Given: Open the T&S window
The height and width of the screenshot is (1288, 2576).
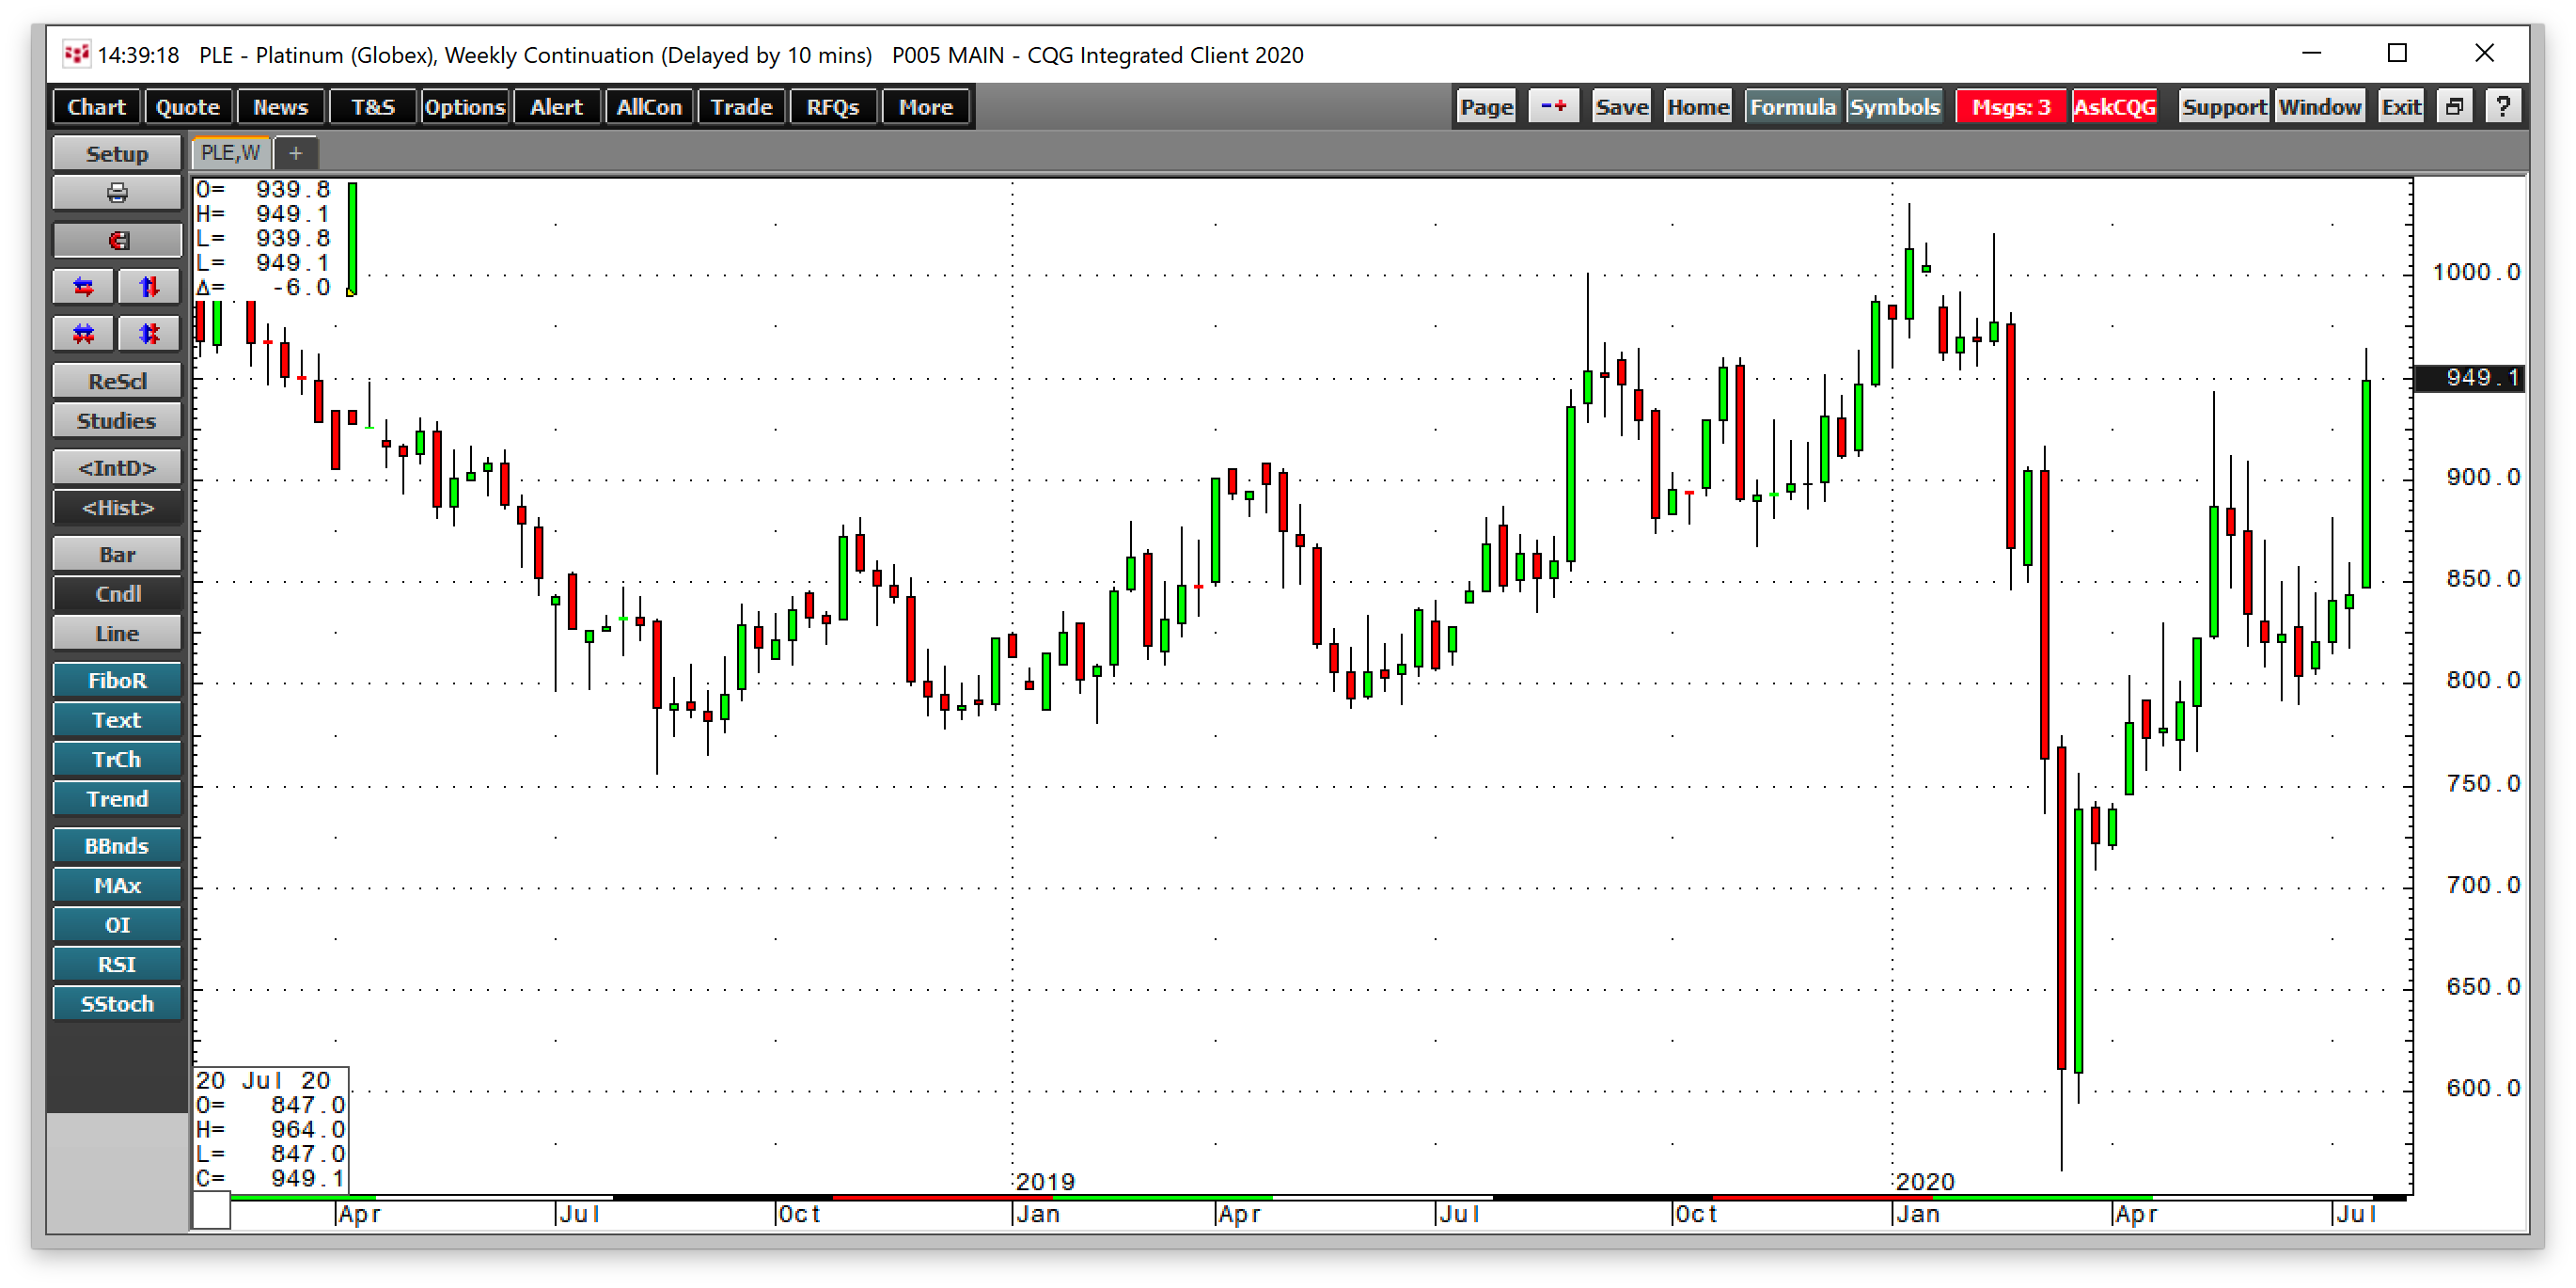Looking at the screenshot, I should click(x=373, y=107).
